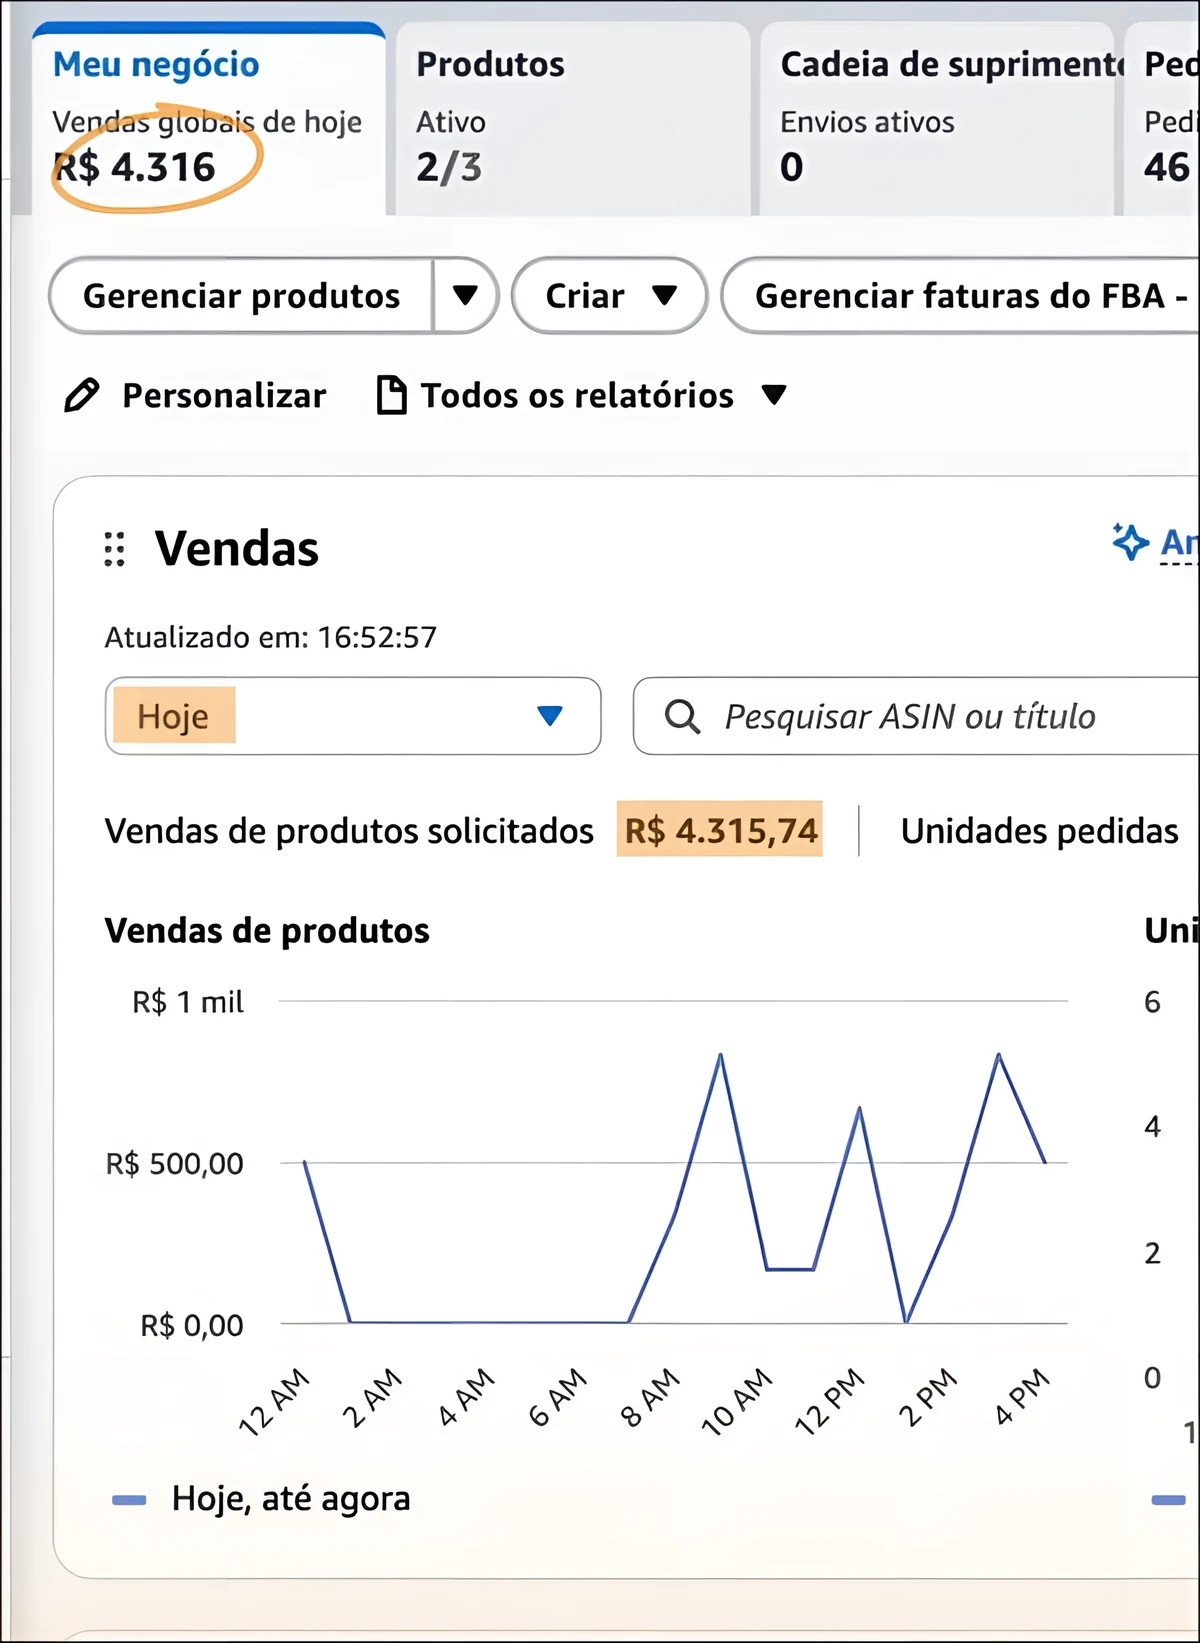Click Gerenciar faturas do FBA button

coord(961,296)
